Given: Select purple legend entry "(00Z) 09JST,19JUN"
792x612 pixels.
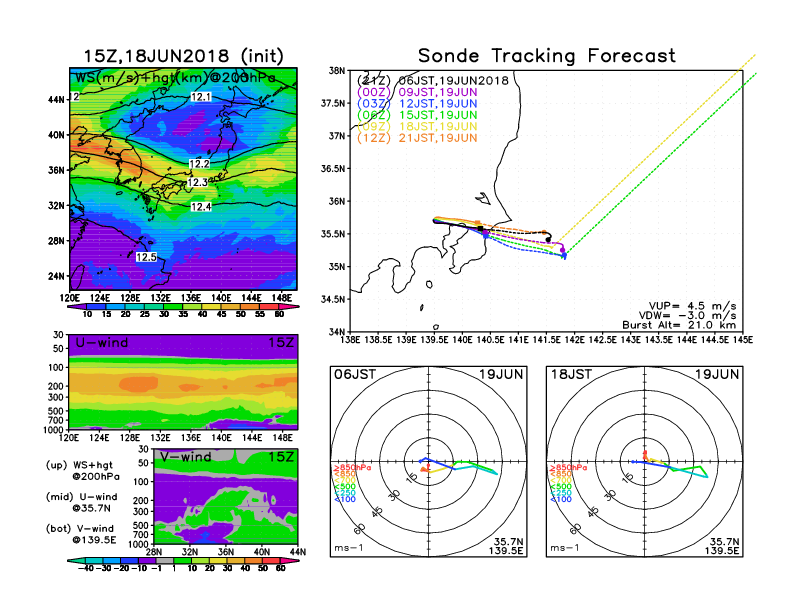Looking at the screenshot, I should click(x=417, y=92).
